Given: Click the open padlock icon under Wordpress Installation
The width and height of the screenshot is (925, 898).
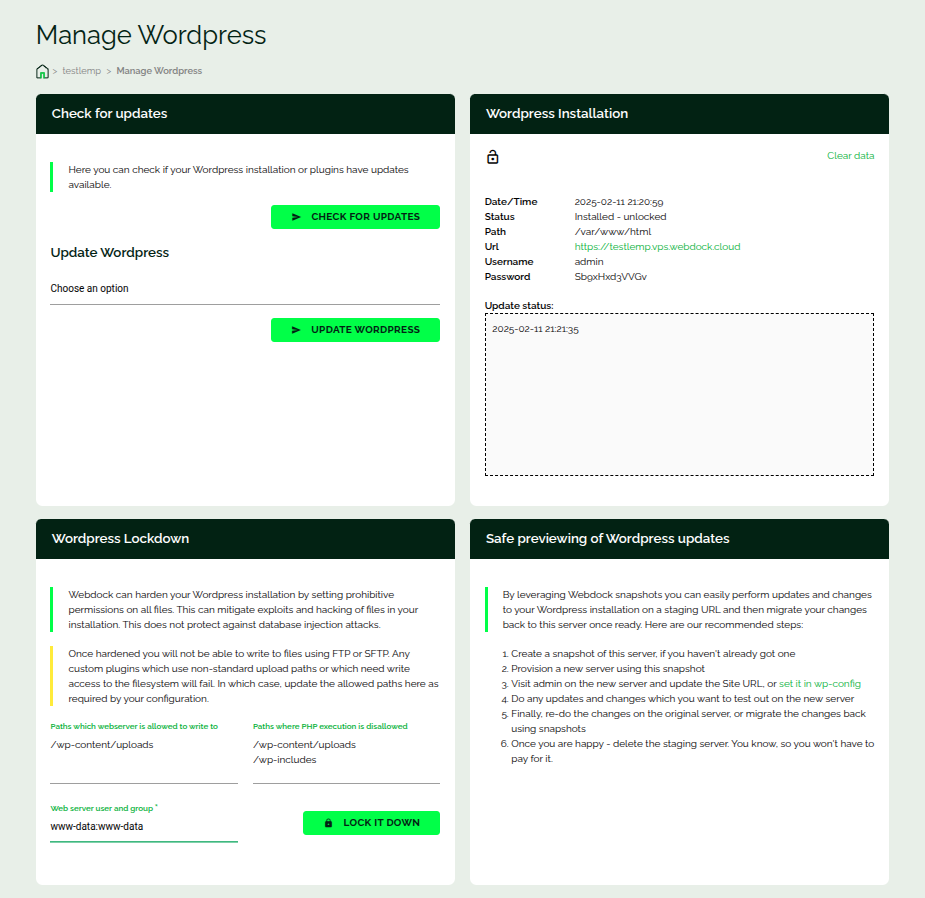Looking at the screenshot, I should pos(492,157).
